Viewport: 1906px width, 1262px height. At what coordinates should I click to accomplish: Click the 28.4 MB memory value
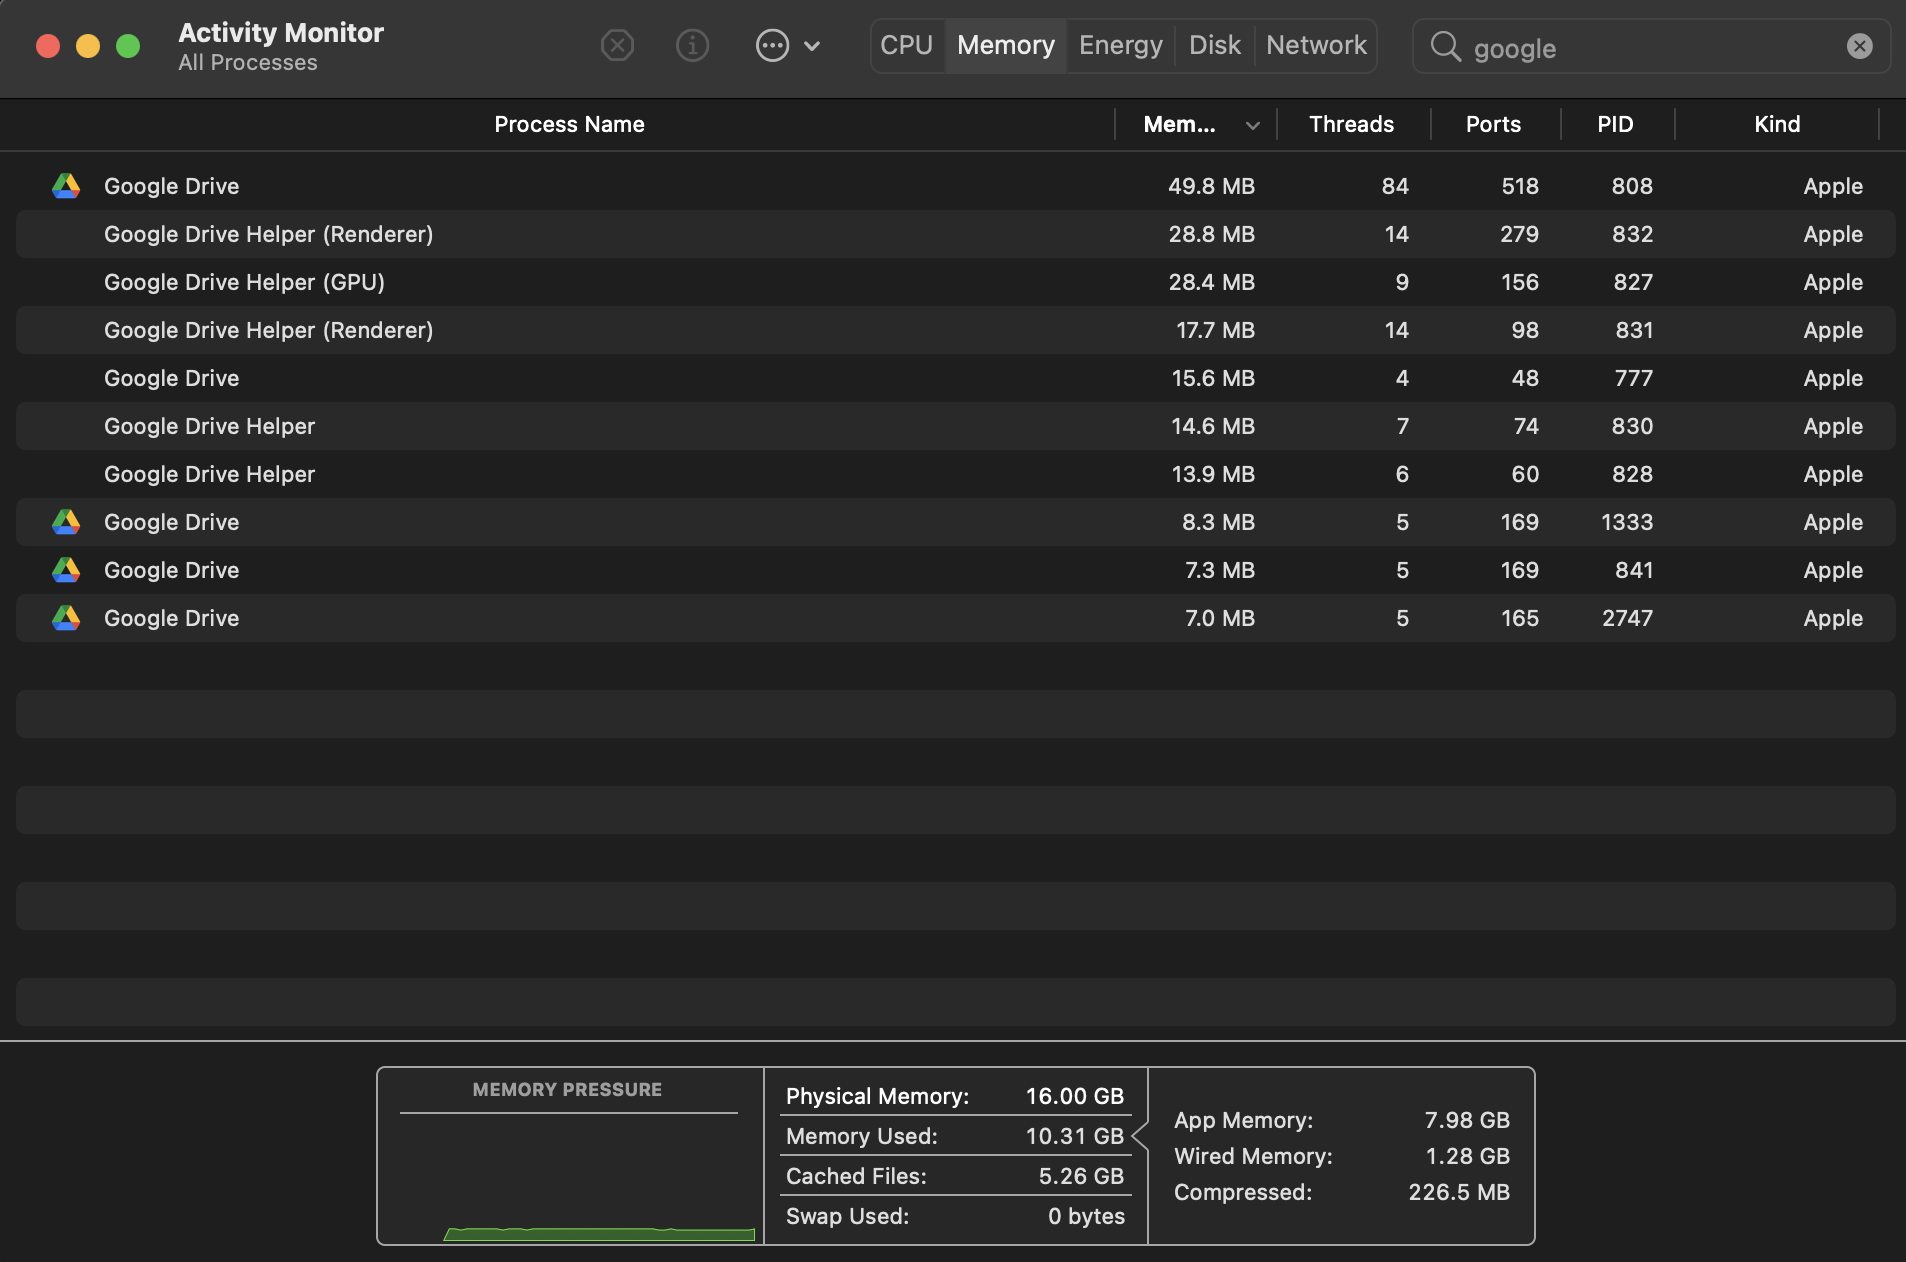[1211, 282]
